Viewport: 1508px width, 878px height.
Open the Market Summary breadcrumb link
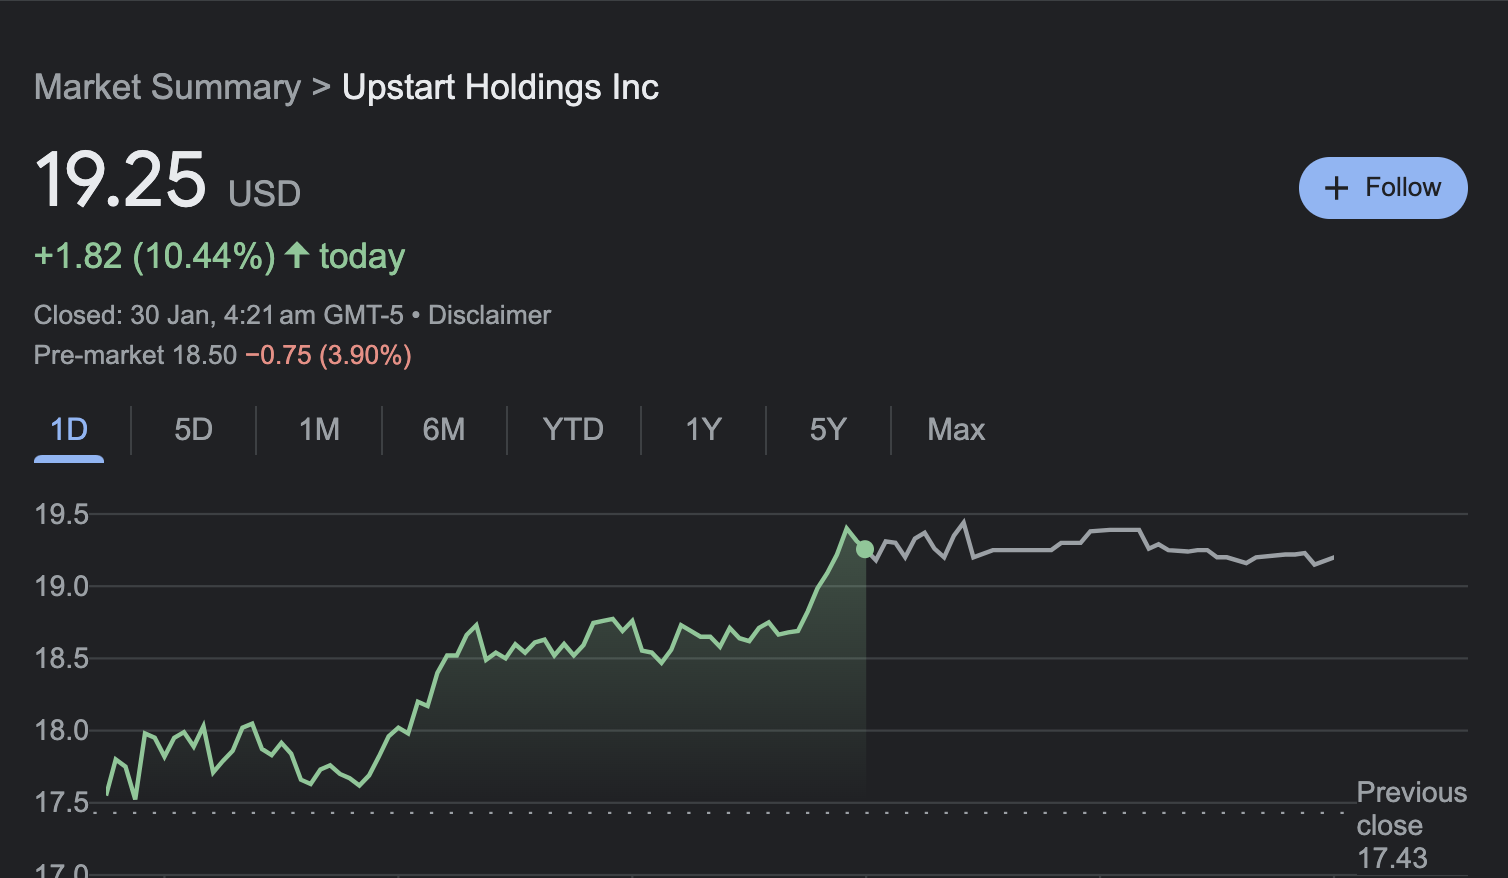click(167, 87)
